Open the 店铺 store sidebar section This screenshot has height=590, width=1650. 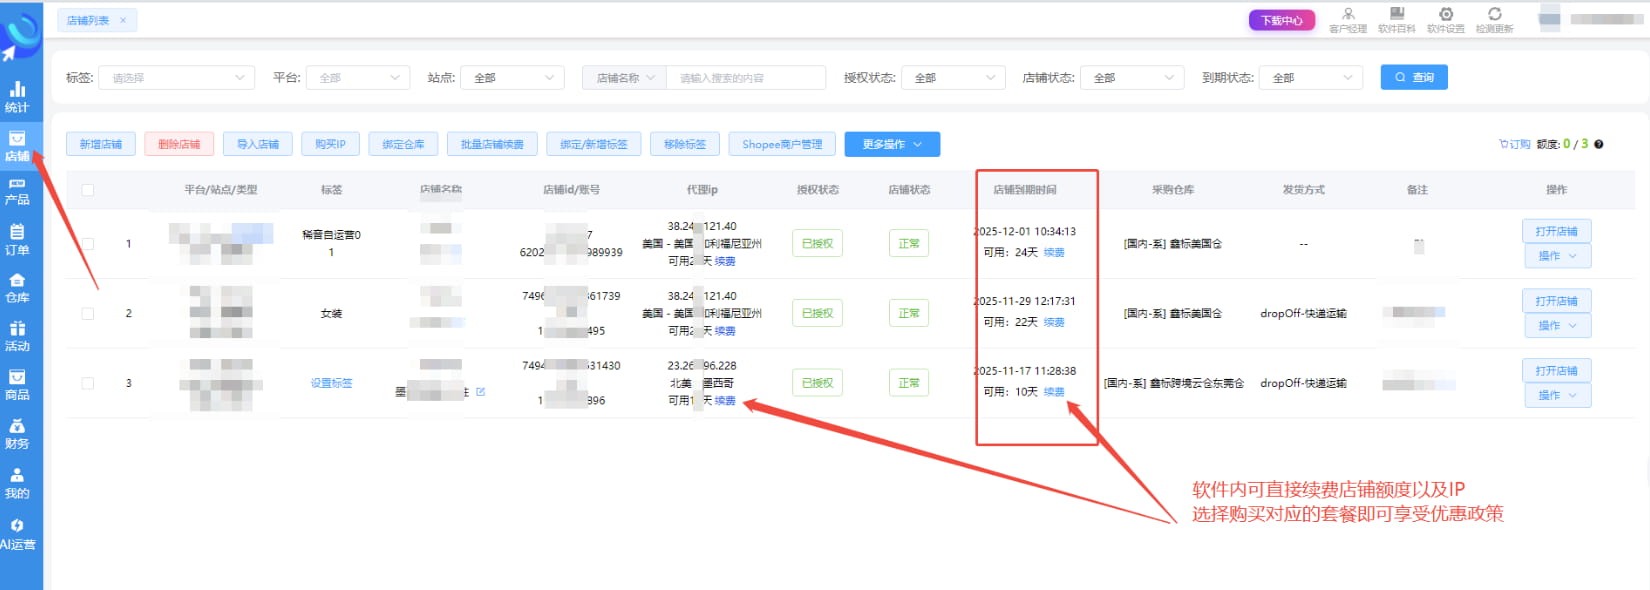pos(17,146)
